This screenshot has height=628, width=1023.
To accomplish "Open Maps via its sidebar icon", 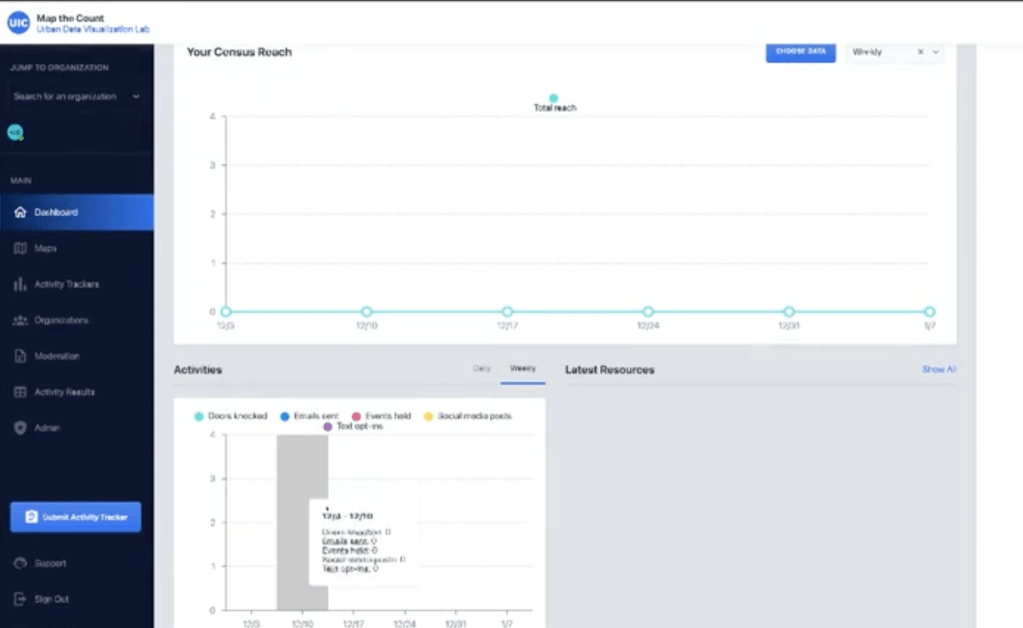I will 20,248.
